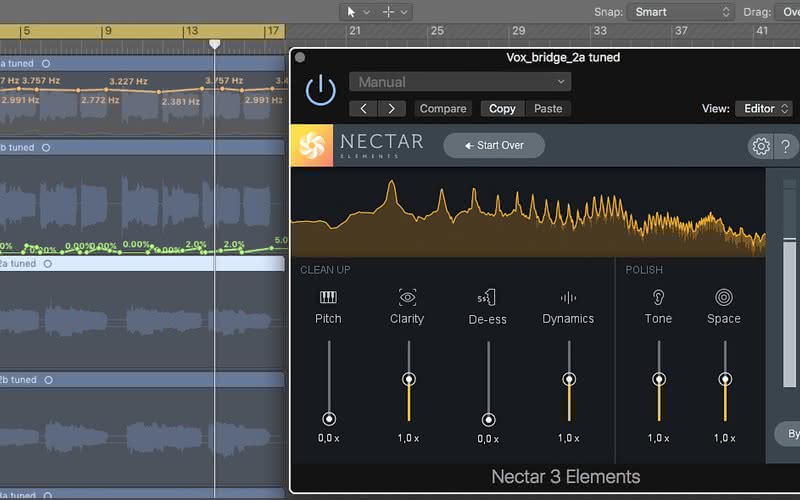Select the Dynamics waveform icon

[568, 297]
